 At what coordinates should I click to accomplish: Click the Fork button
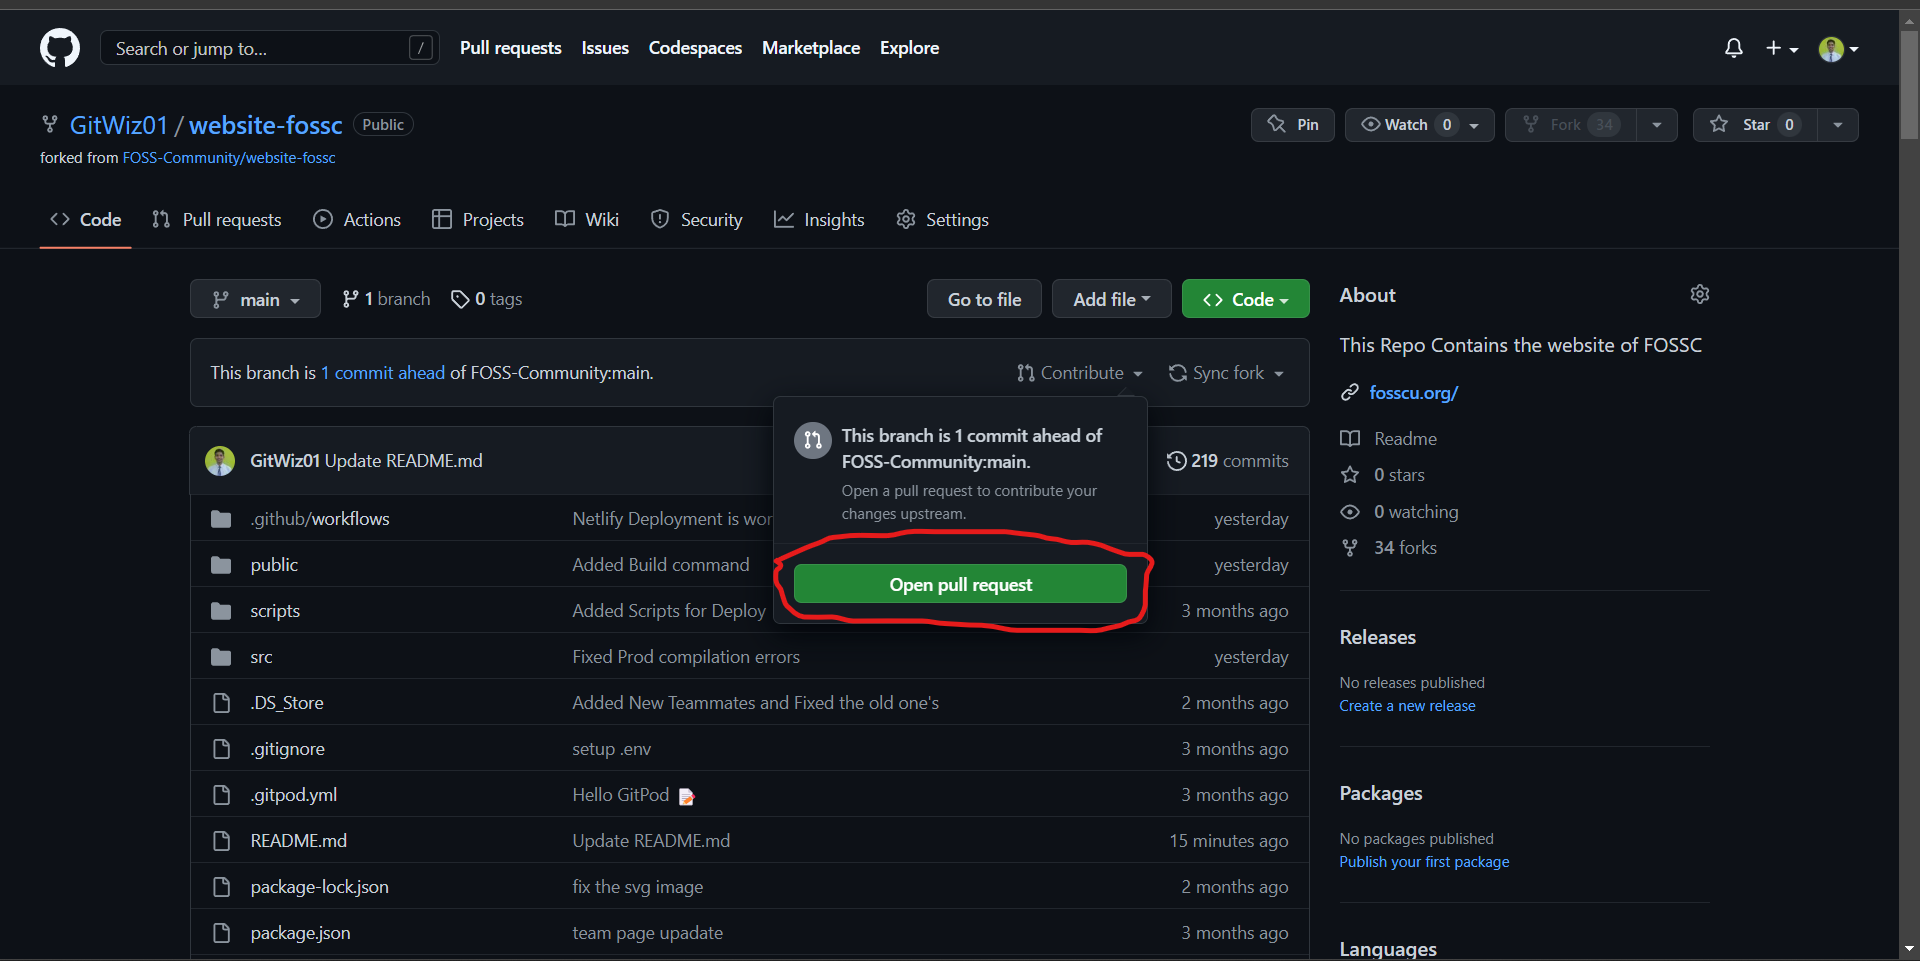click(1570, 125)
